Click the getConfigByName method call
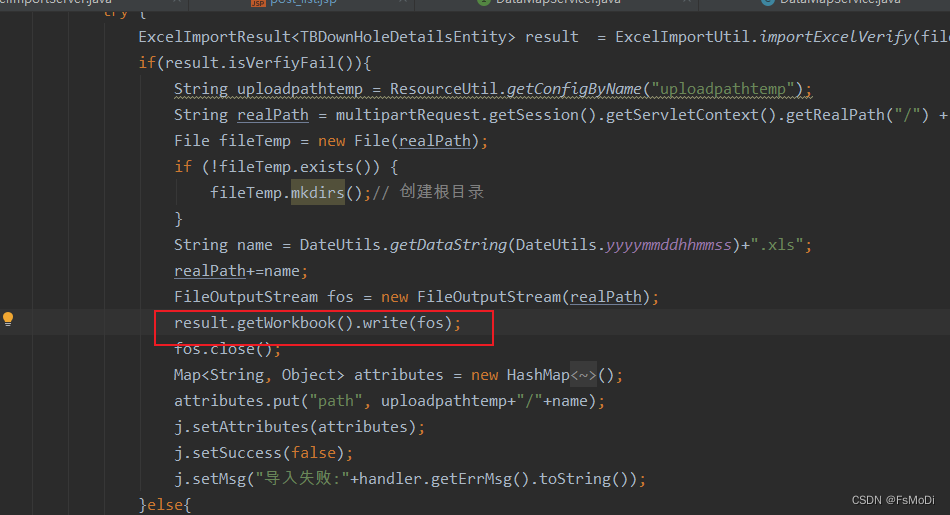This screenshot has width=950, height=515. click(x=574, y=89)
